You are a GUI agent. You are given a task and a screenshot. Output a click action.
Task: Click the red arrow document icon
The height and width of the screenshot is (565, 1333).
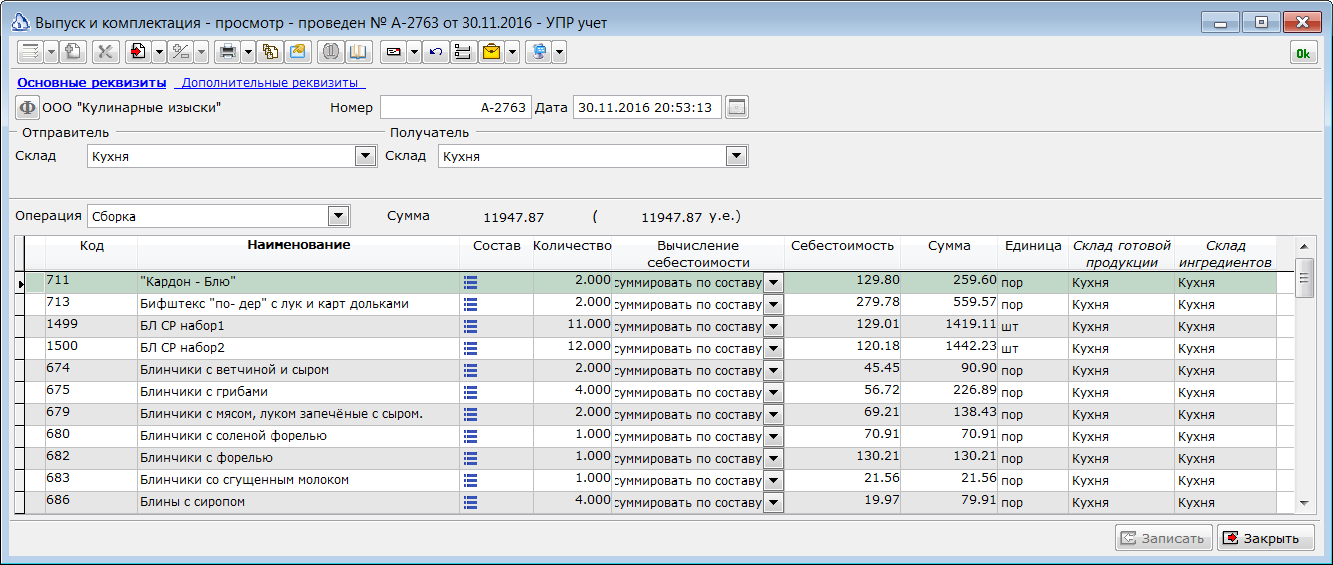coord(139,52)
